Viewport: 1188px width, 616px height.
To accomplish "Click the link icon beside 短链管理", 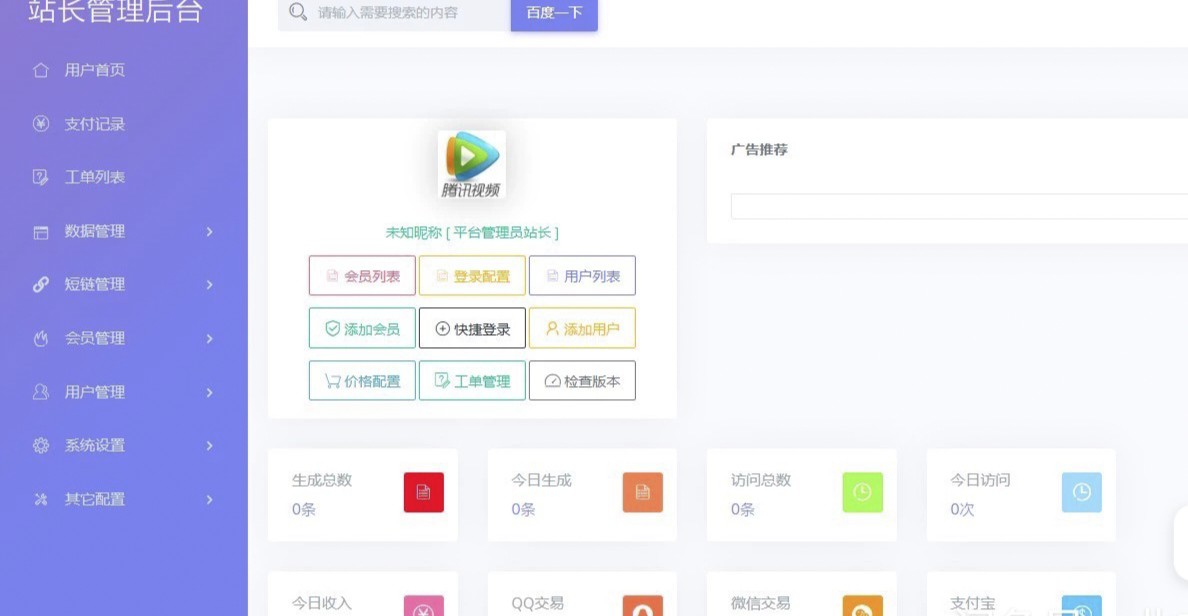I will [41, 285].
